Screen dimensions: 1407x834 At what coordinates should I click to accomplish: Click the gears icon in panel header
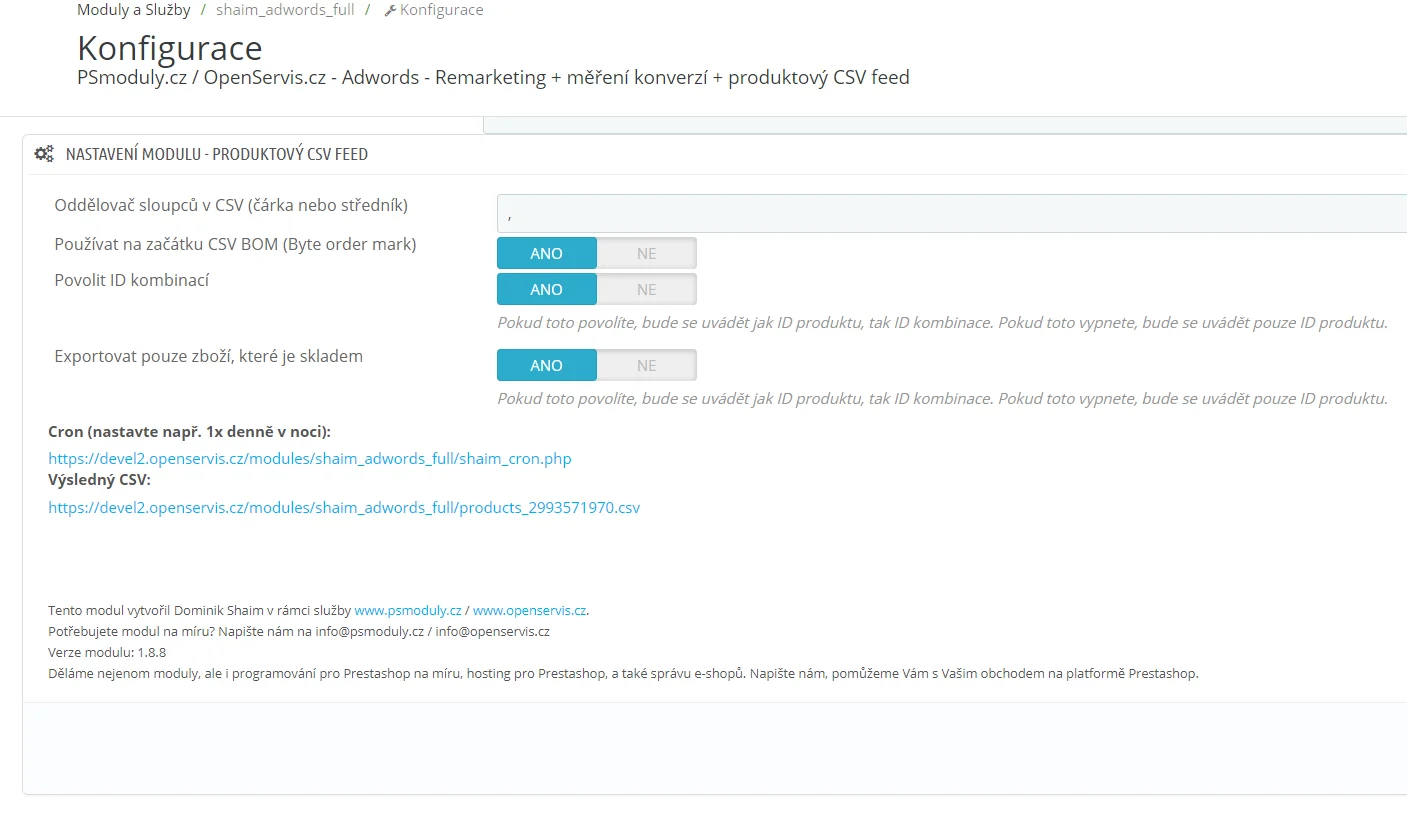44,154
